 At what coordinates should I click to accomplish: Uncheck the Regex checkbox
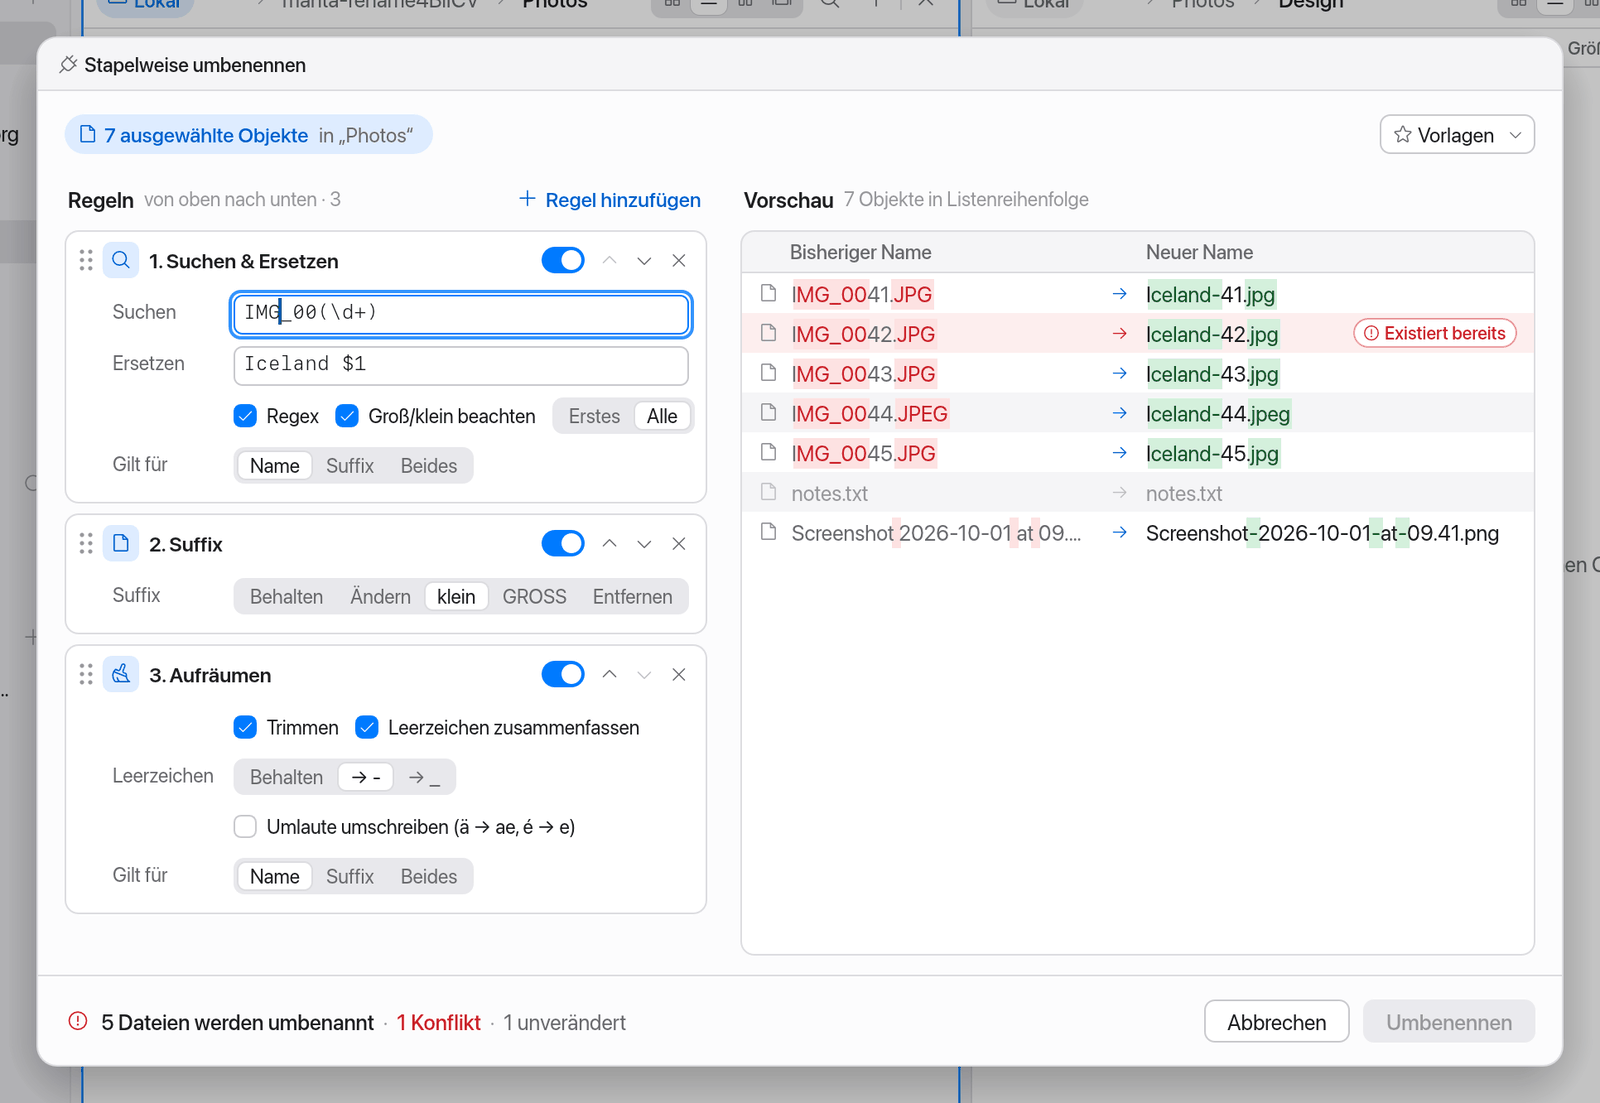coord(245,416)
